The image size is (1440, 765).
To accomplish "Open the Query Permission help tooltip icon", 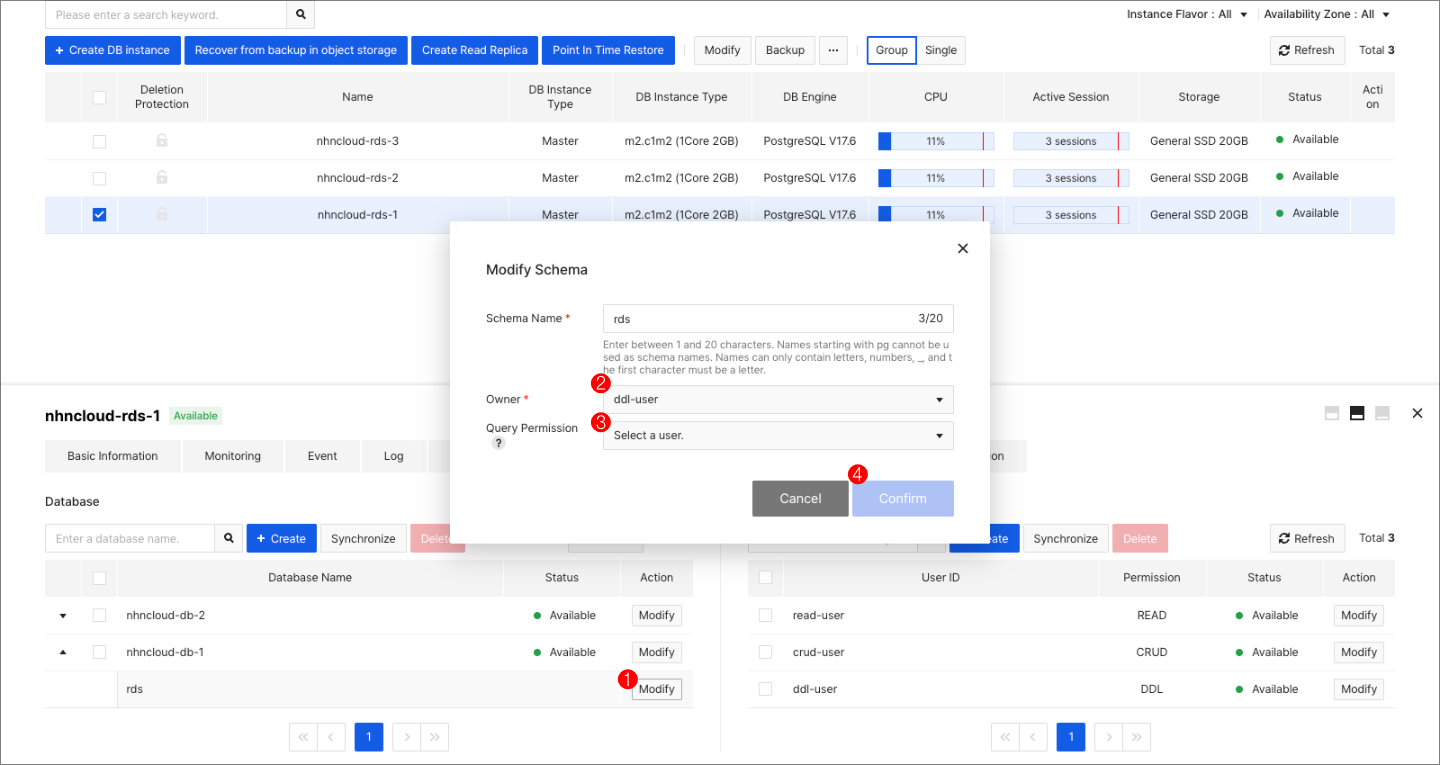I will (x=498, y=442).
